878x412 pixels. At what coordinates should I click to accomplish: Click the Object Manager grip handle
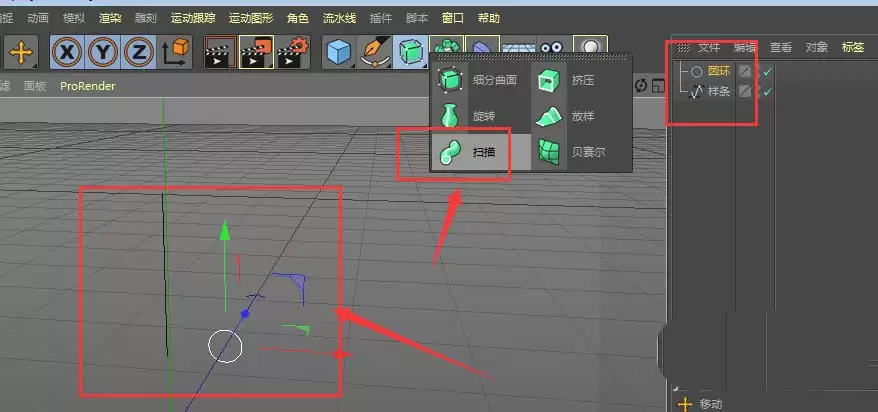point(683,48)
